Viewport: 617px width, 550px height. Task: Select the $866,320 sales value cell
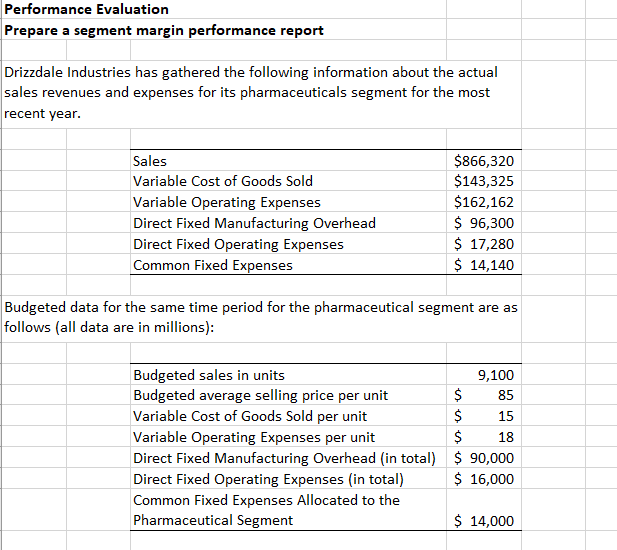click(484, 161)
